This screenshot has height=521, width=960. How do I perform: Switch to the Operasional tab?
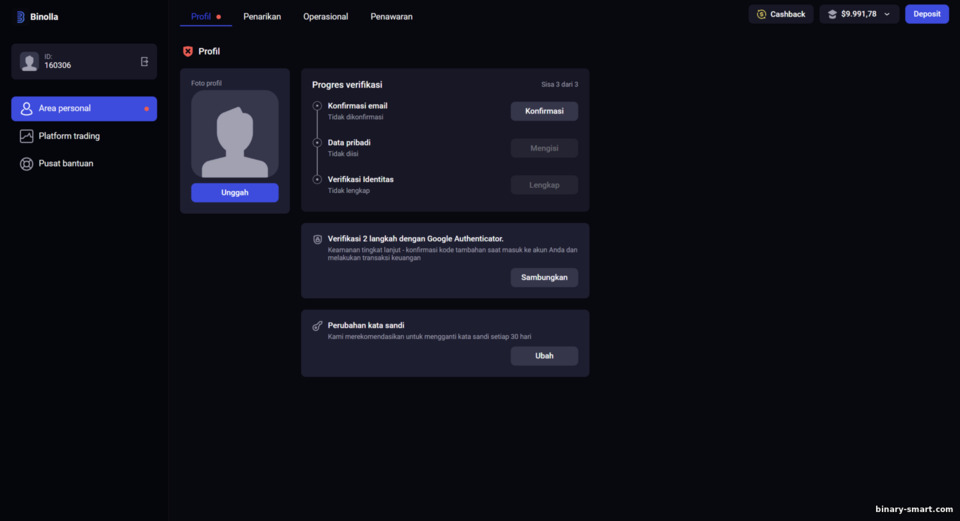pos(326,17)
